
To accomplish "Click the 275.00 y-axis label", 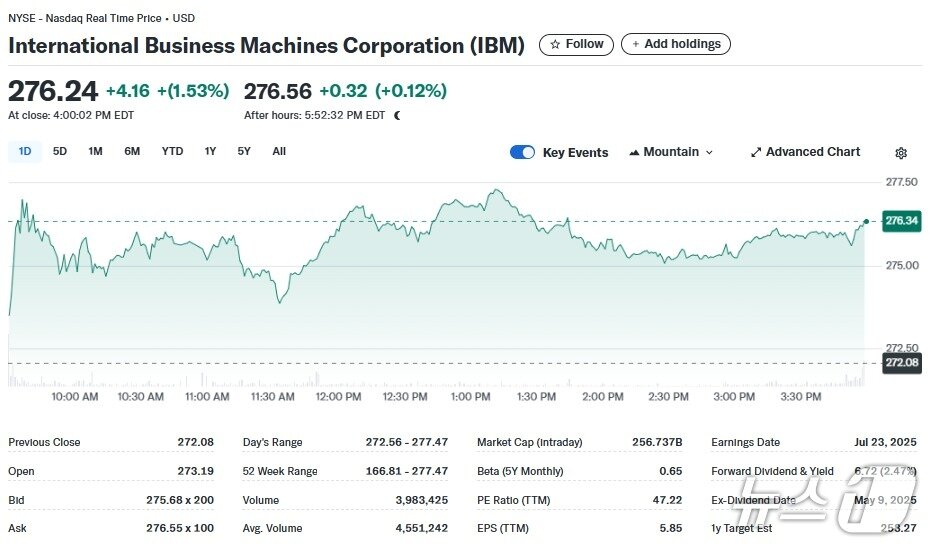I will click(902, 265).
